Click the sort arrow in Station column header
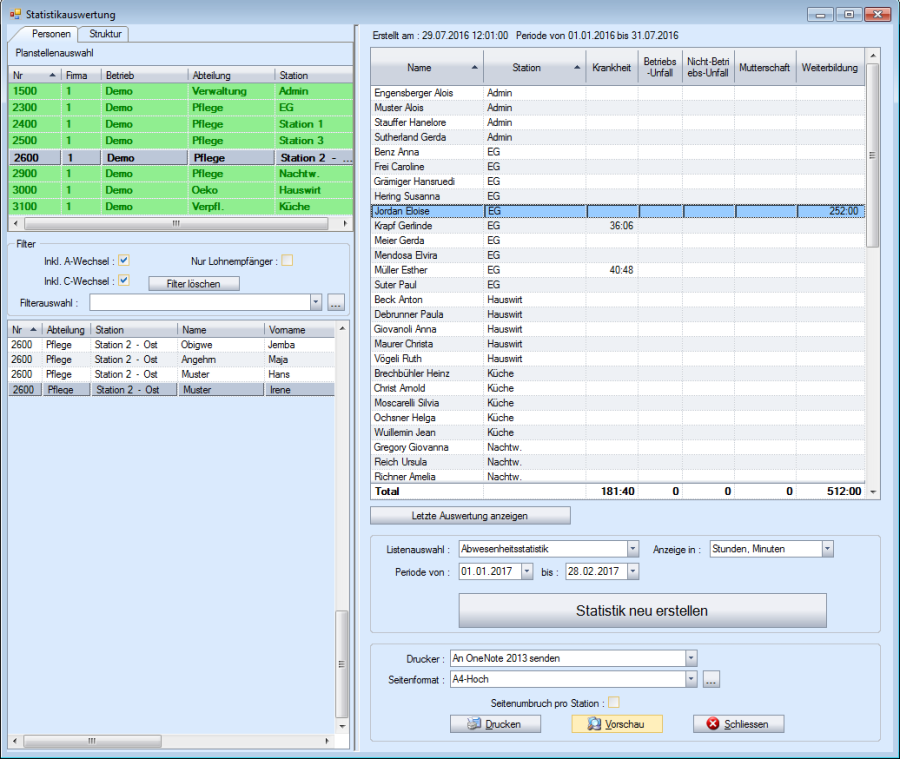900x759 pixels. [578, 68]
